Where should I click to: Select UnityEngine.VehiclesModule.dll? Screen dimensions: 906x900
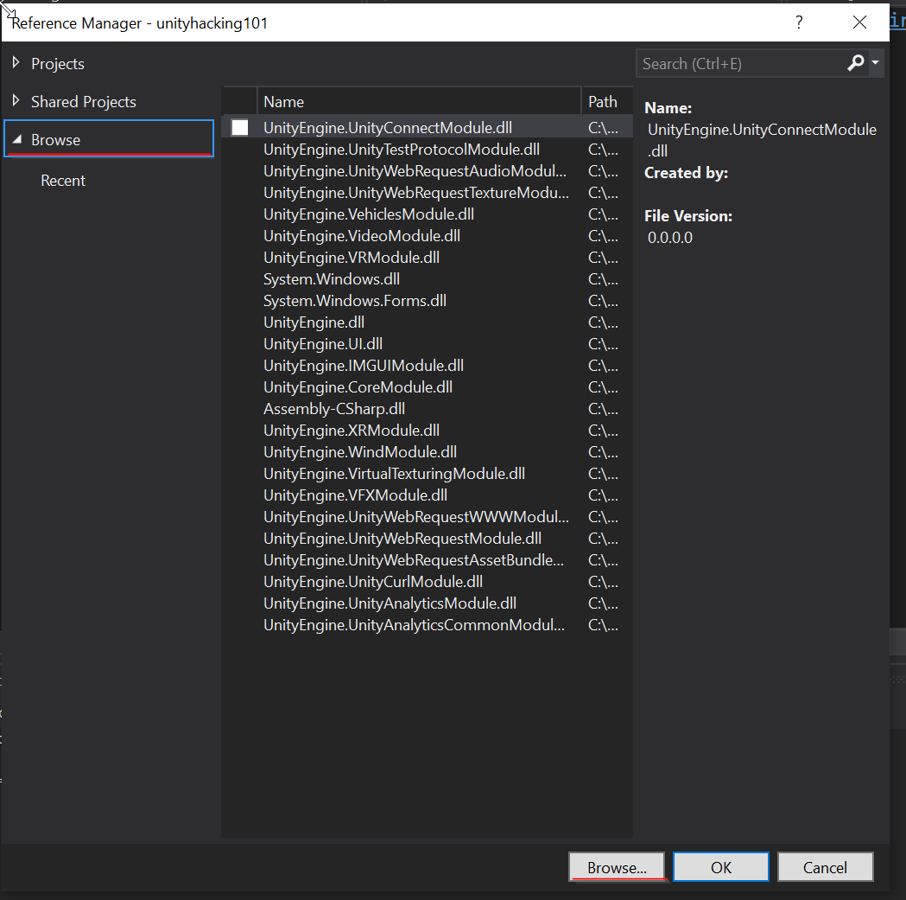click(x=427, y=214)
